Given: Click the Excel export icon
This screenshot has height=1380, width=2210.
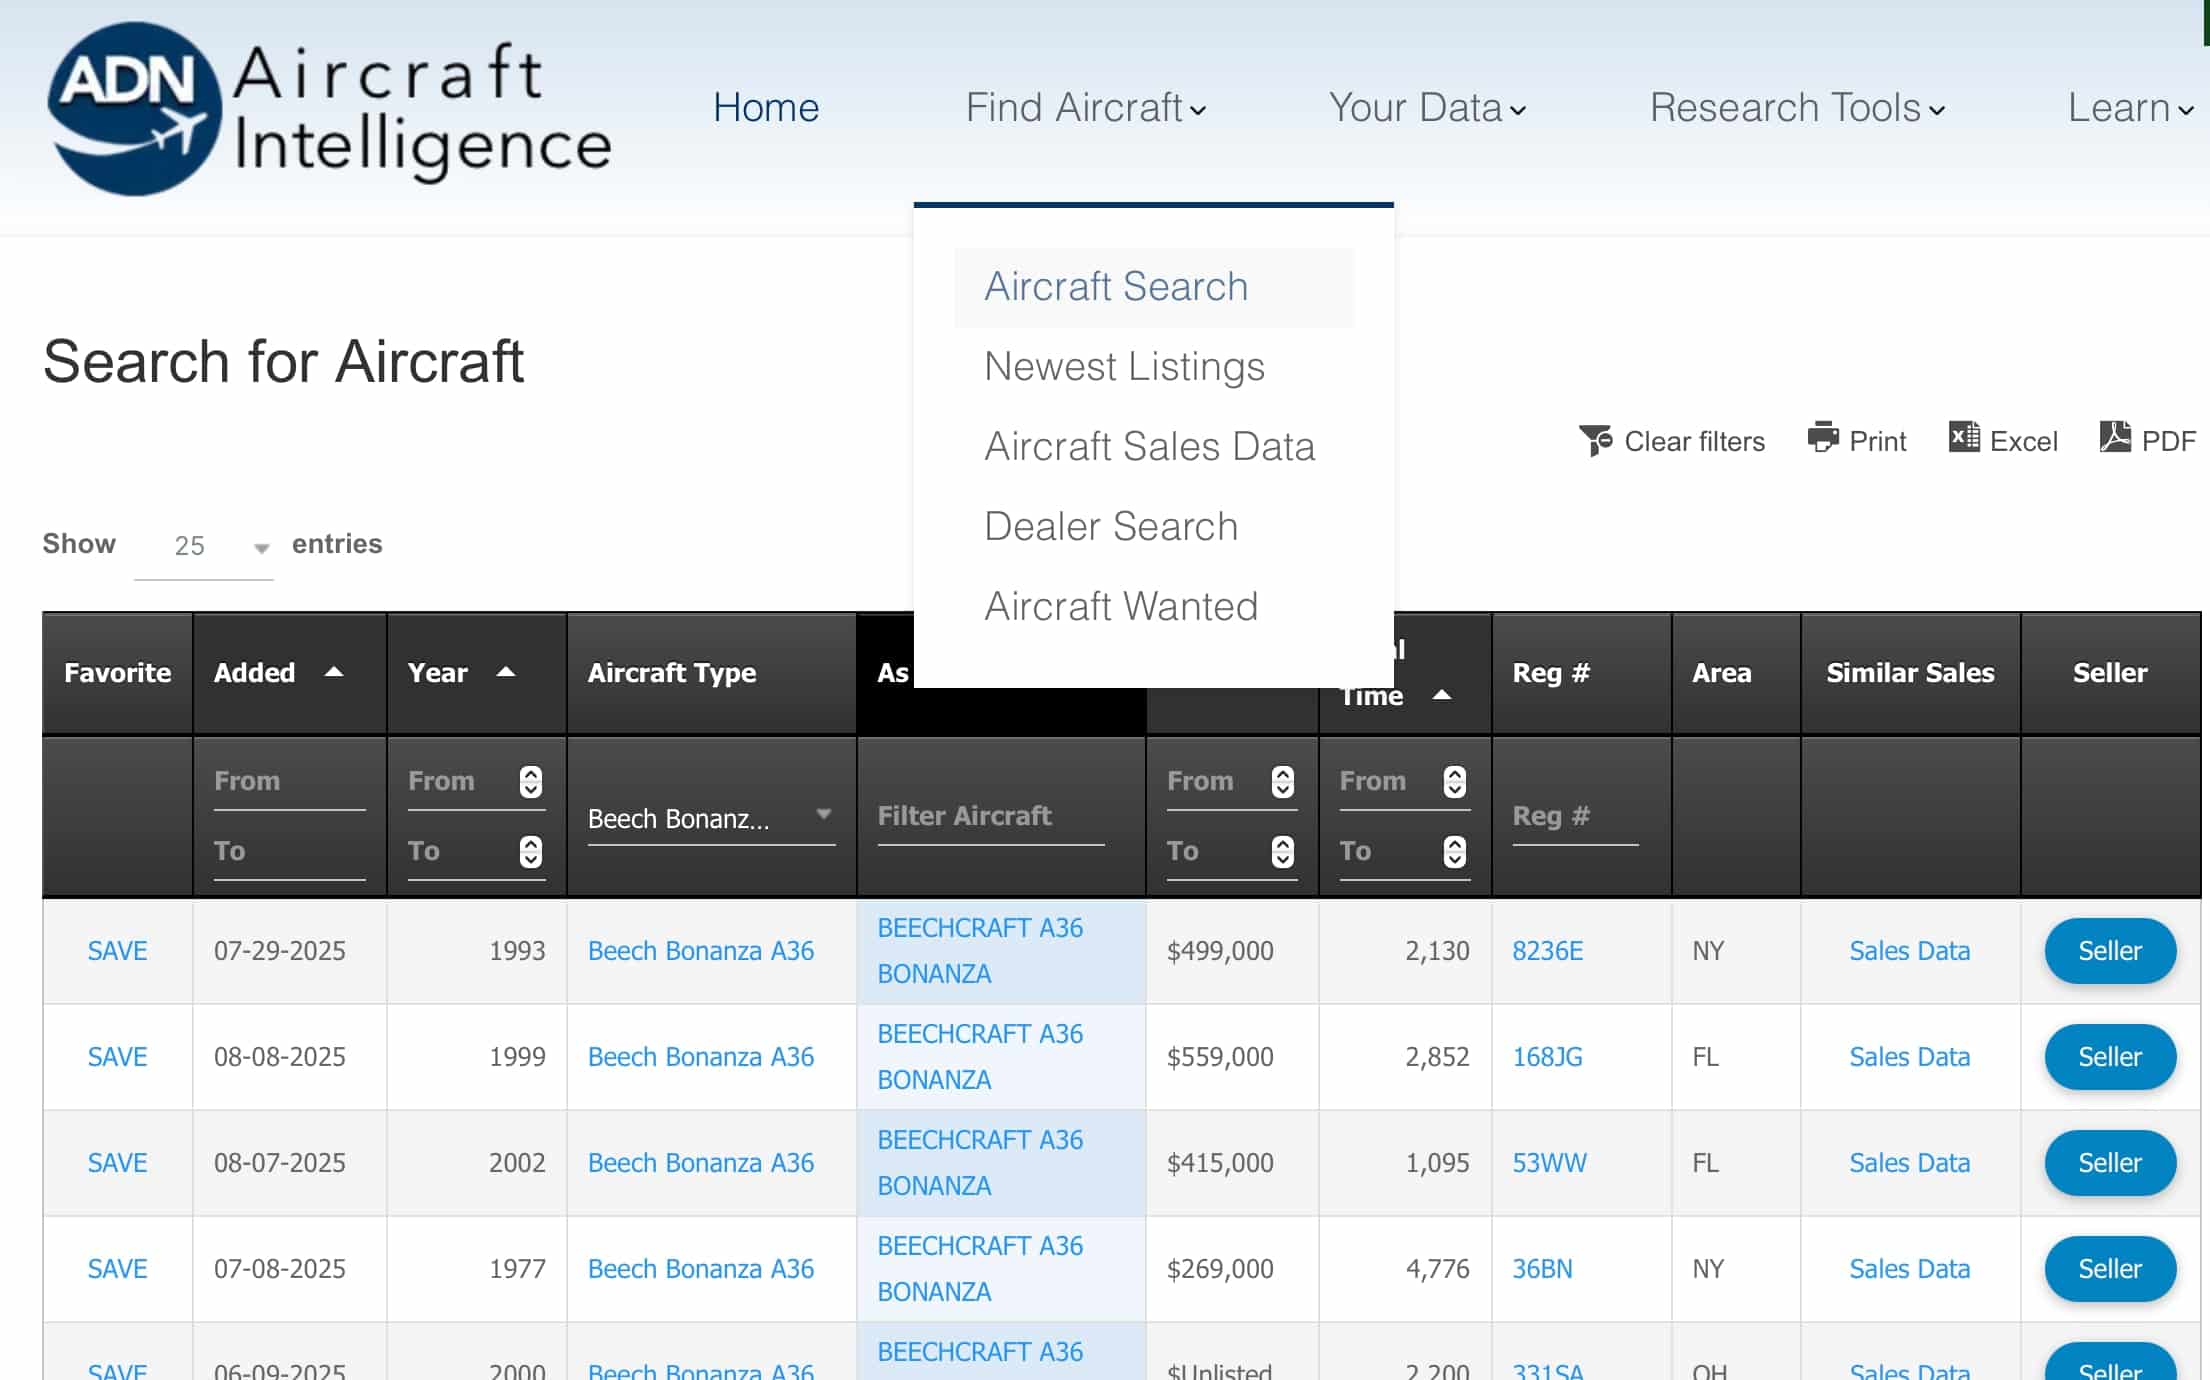Looking at the screenshot, I should click(1964, 437).
